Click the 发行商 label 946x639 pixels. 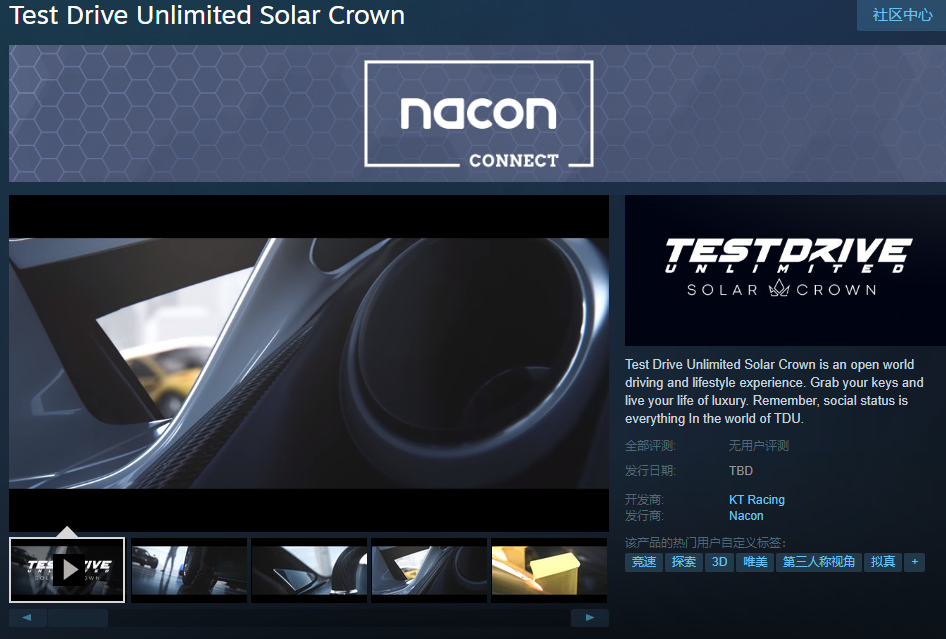pos(644,516)
